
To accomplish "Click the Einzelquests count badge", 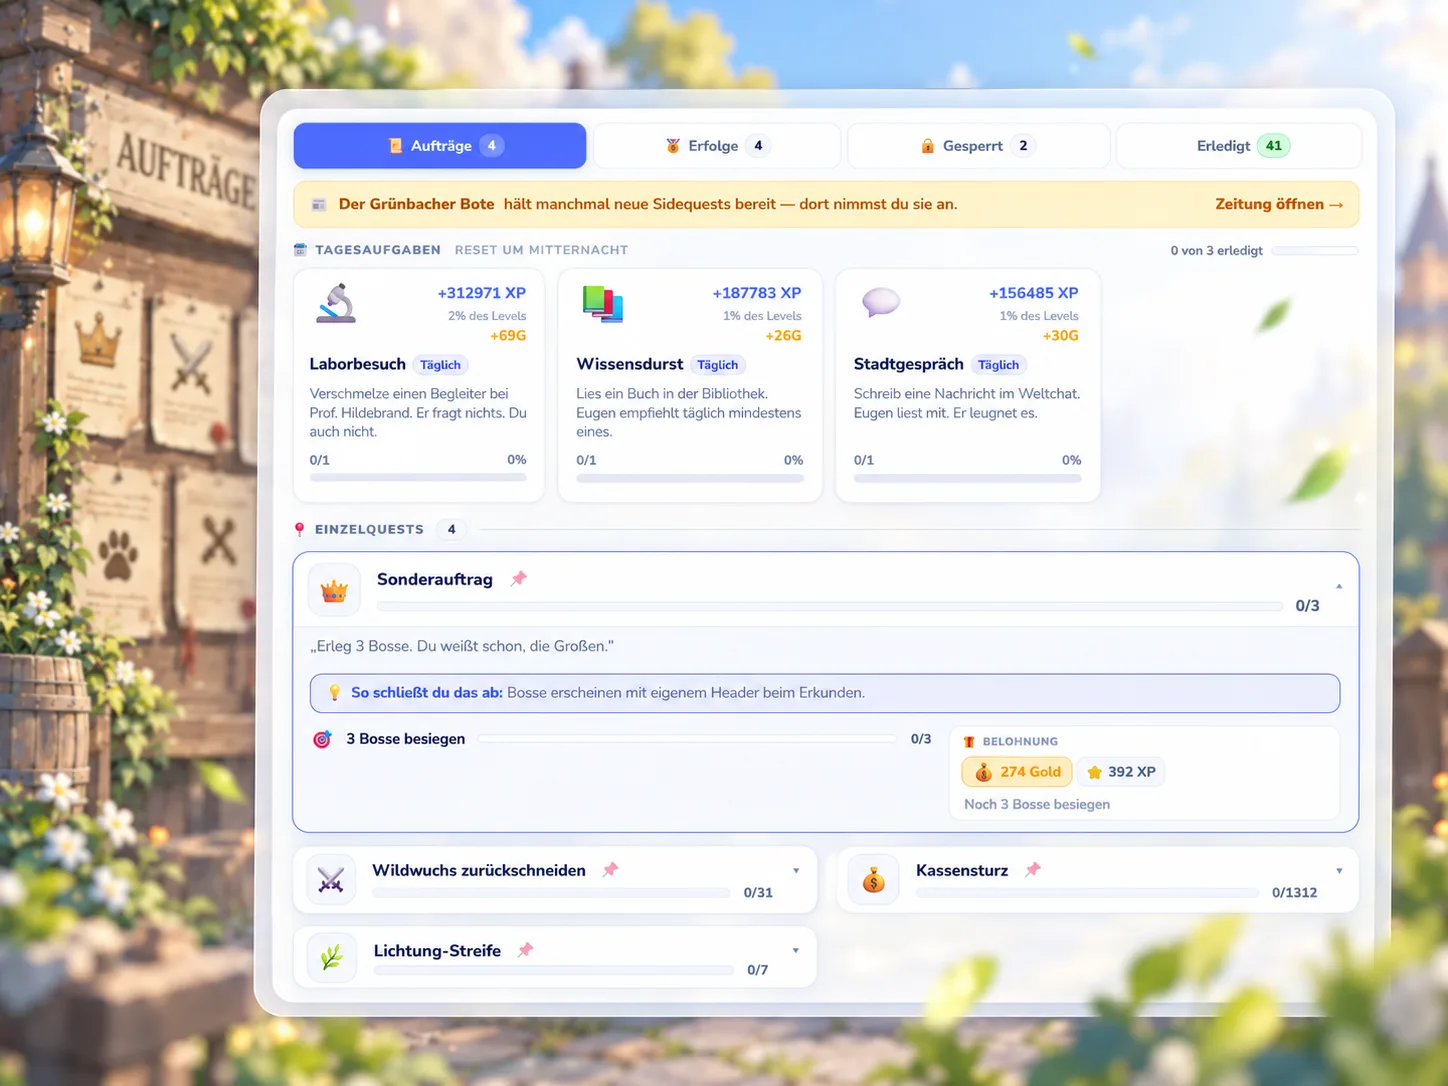I will [x=452, y=529].
